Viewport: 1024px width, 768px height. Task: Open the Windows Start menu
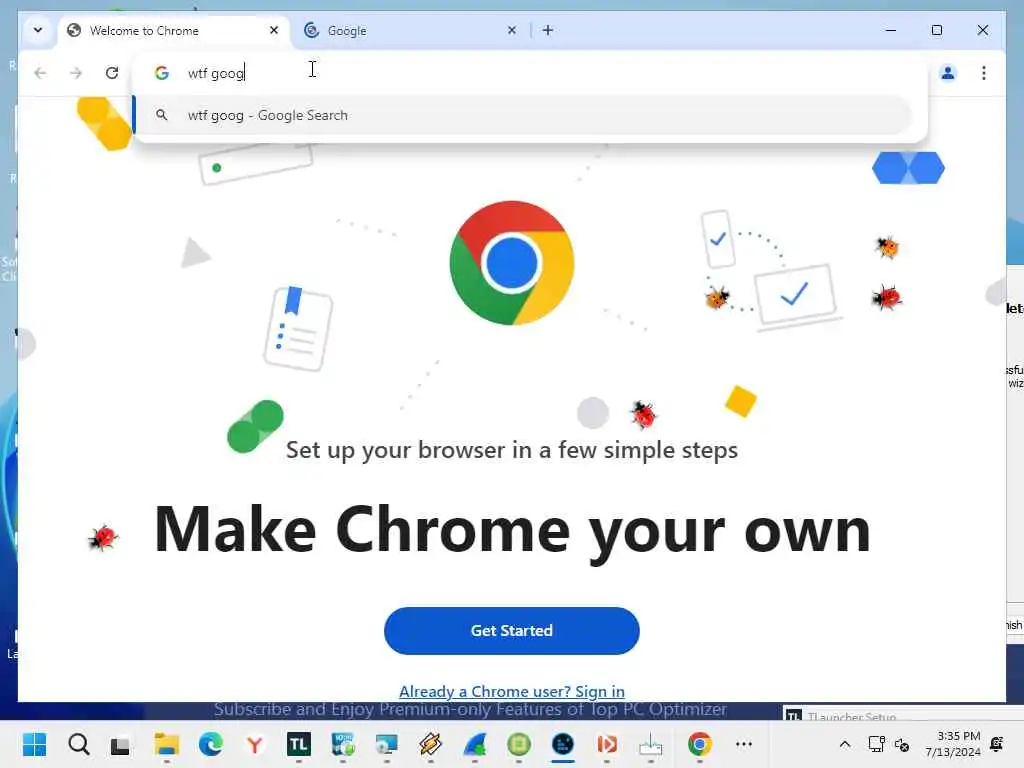(x=34, y=744)
